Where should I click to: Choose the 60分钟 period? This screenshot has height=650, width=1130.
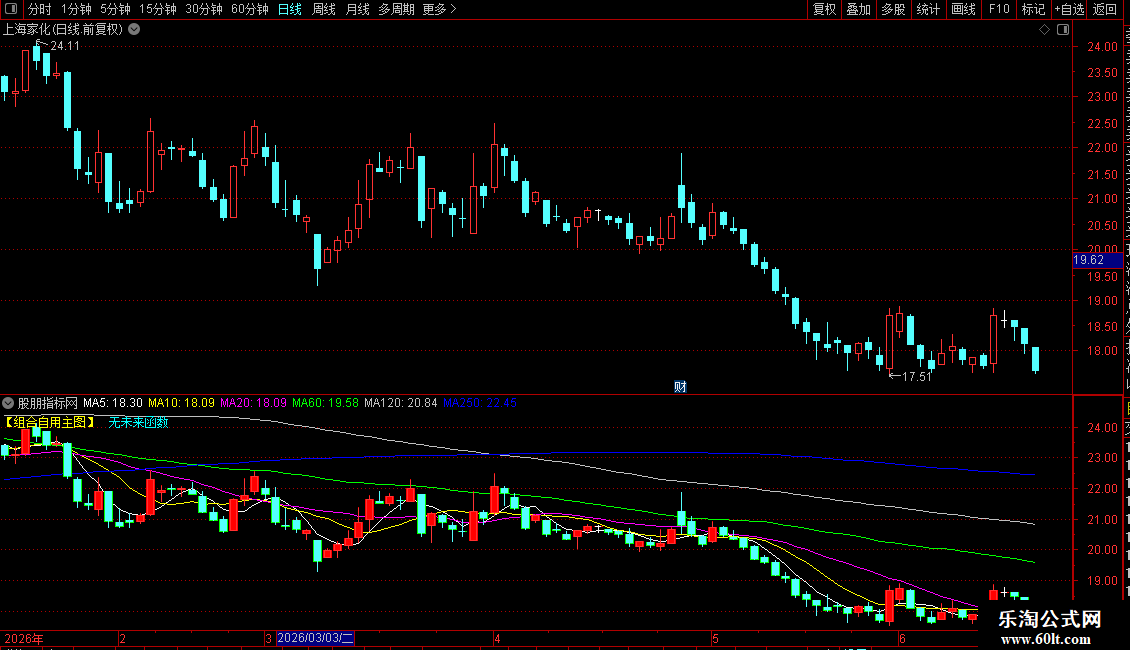point(250,9)
